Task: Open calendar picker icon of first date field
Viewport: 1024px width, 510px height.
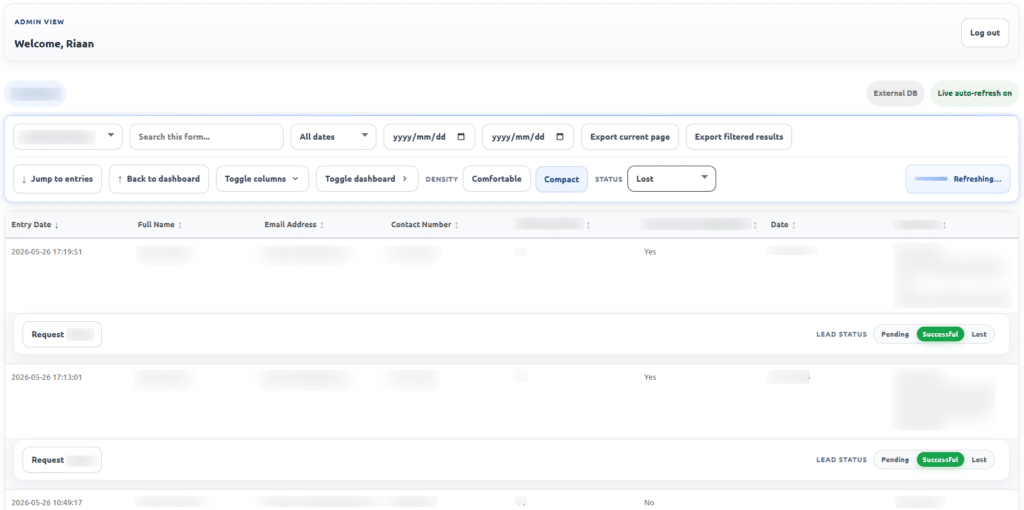Action: point(462,137)
